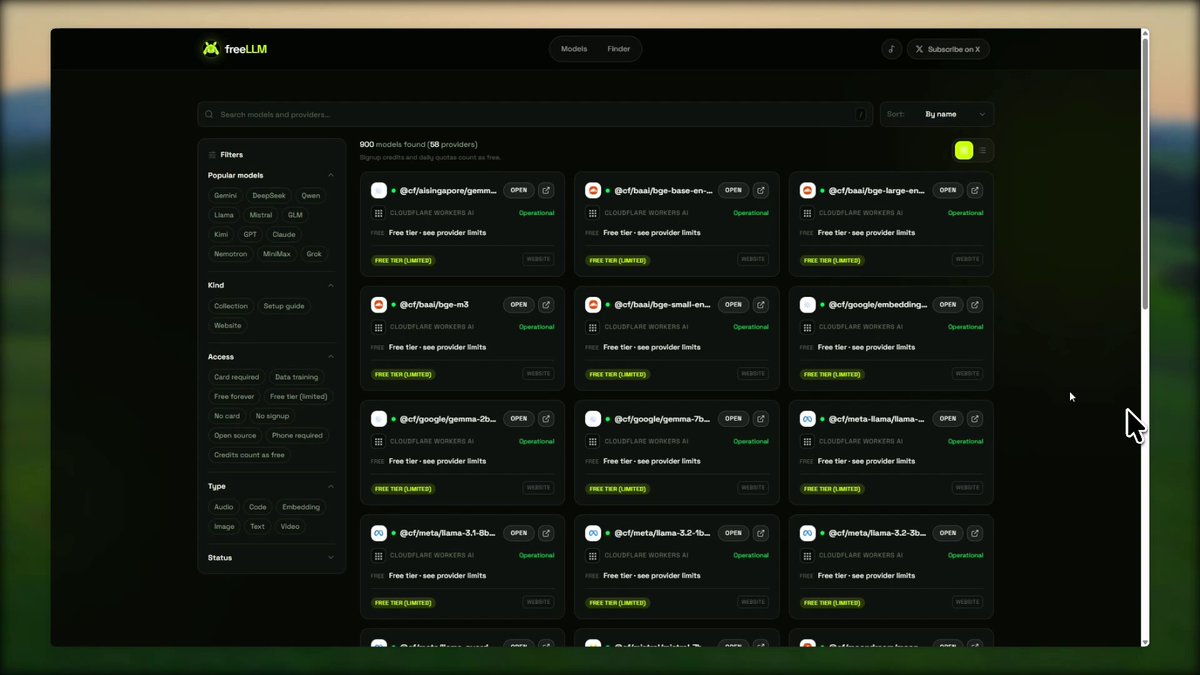The height and width of the screenshot is (675, 1200).
Task: Open external link for @cf/baai/bge-small-en card
Action: pos(760,305)
